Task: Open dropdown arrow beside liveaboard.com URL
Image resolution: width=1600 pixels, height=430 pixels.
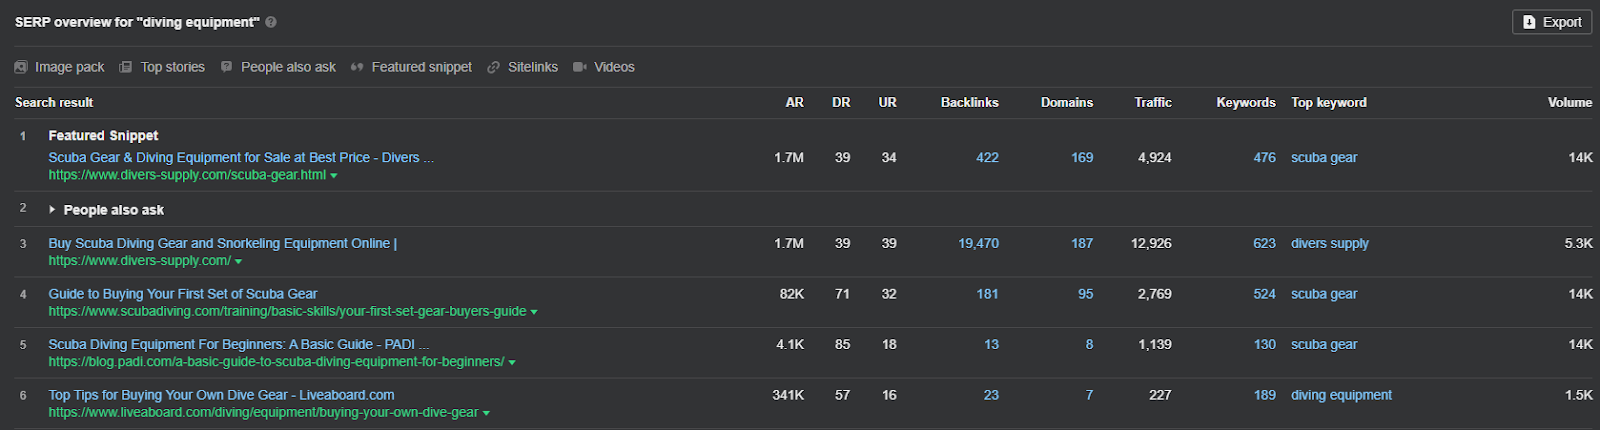Action: tap(486, 413)
